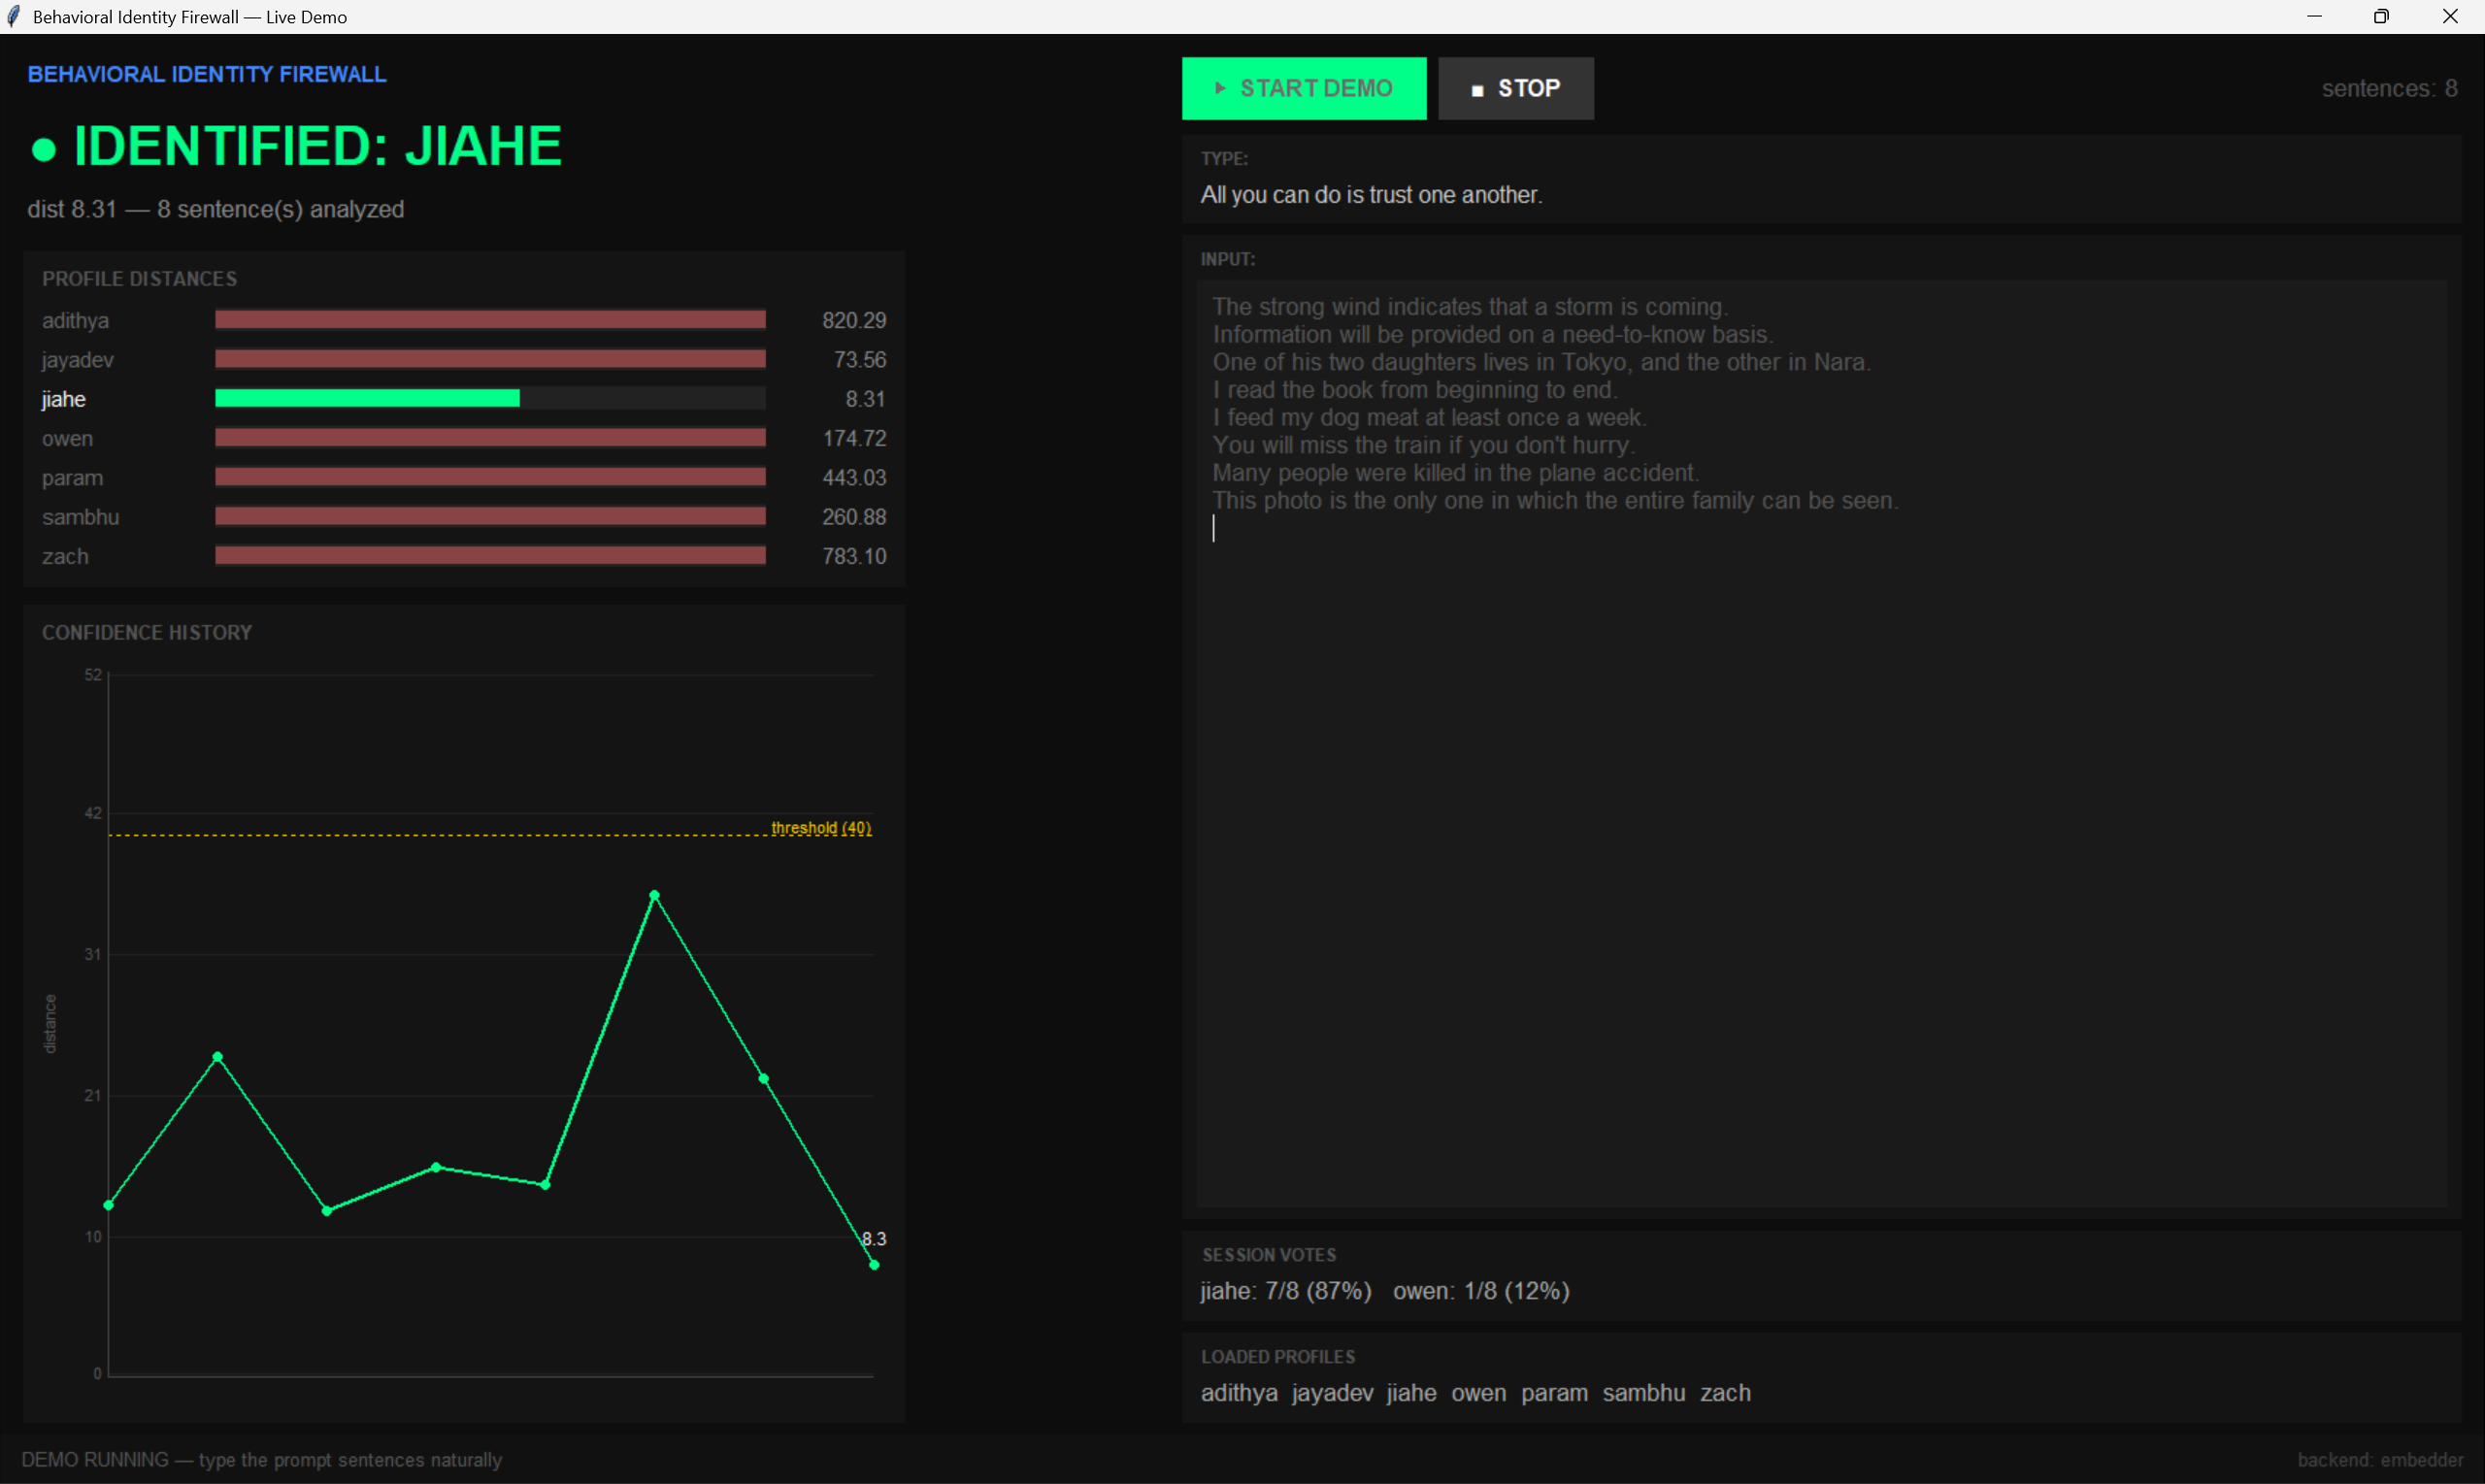
Task: Click the sentences counter at top right
Action: pos(2388,88)
